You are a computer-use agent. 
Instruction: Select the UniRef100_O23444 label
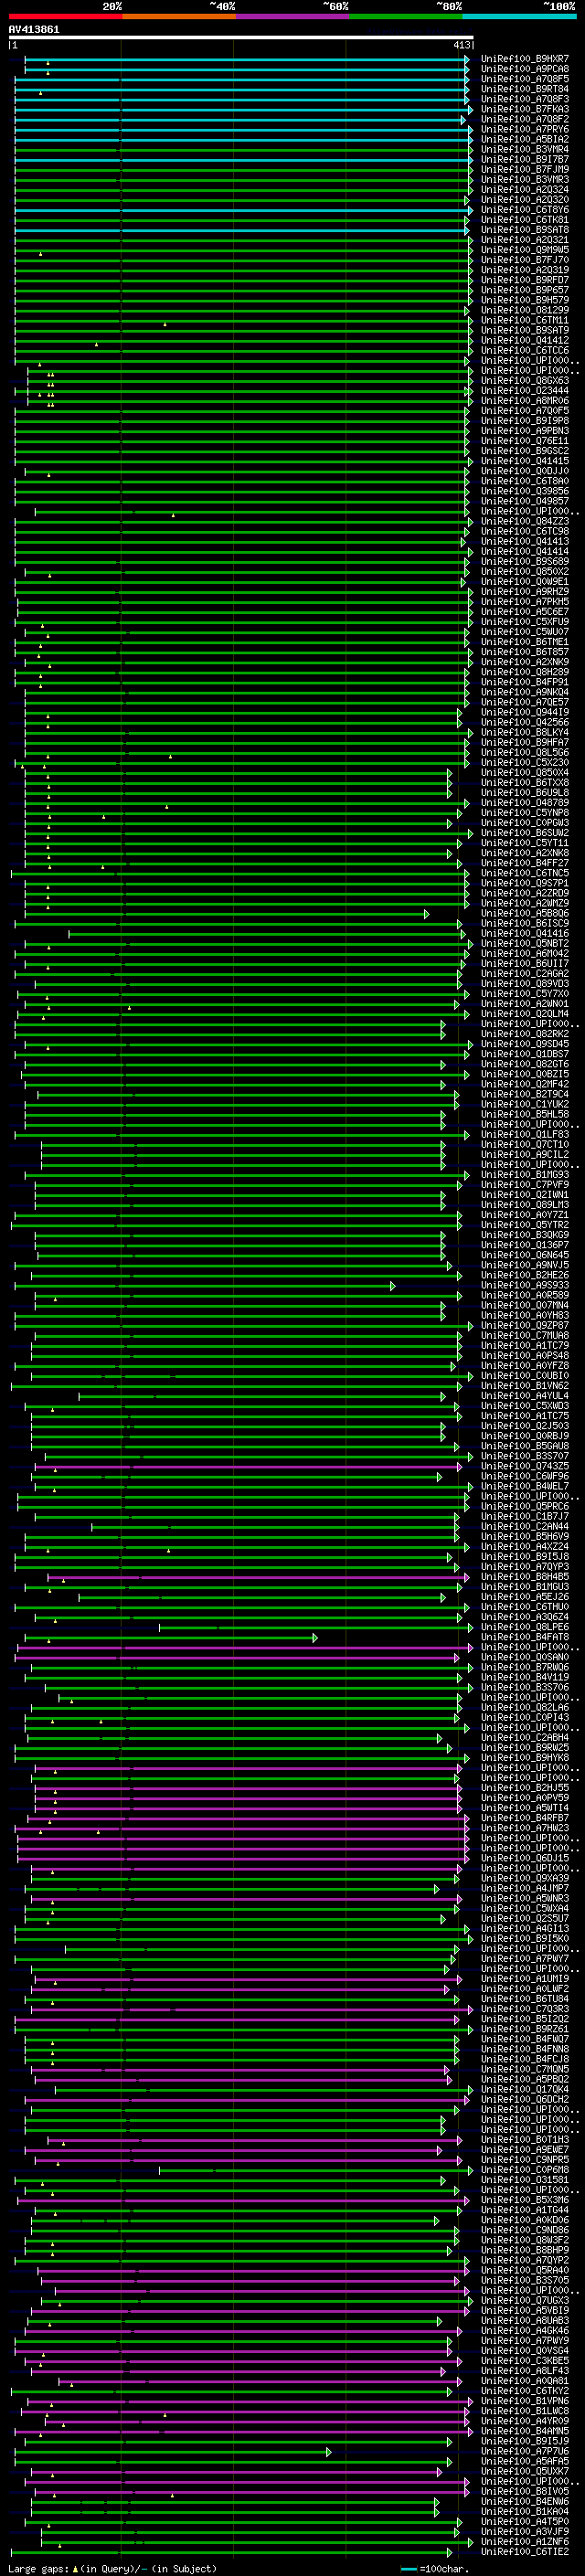coord(525,391)
